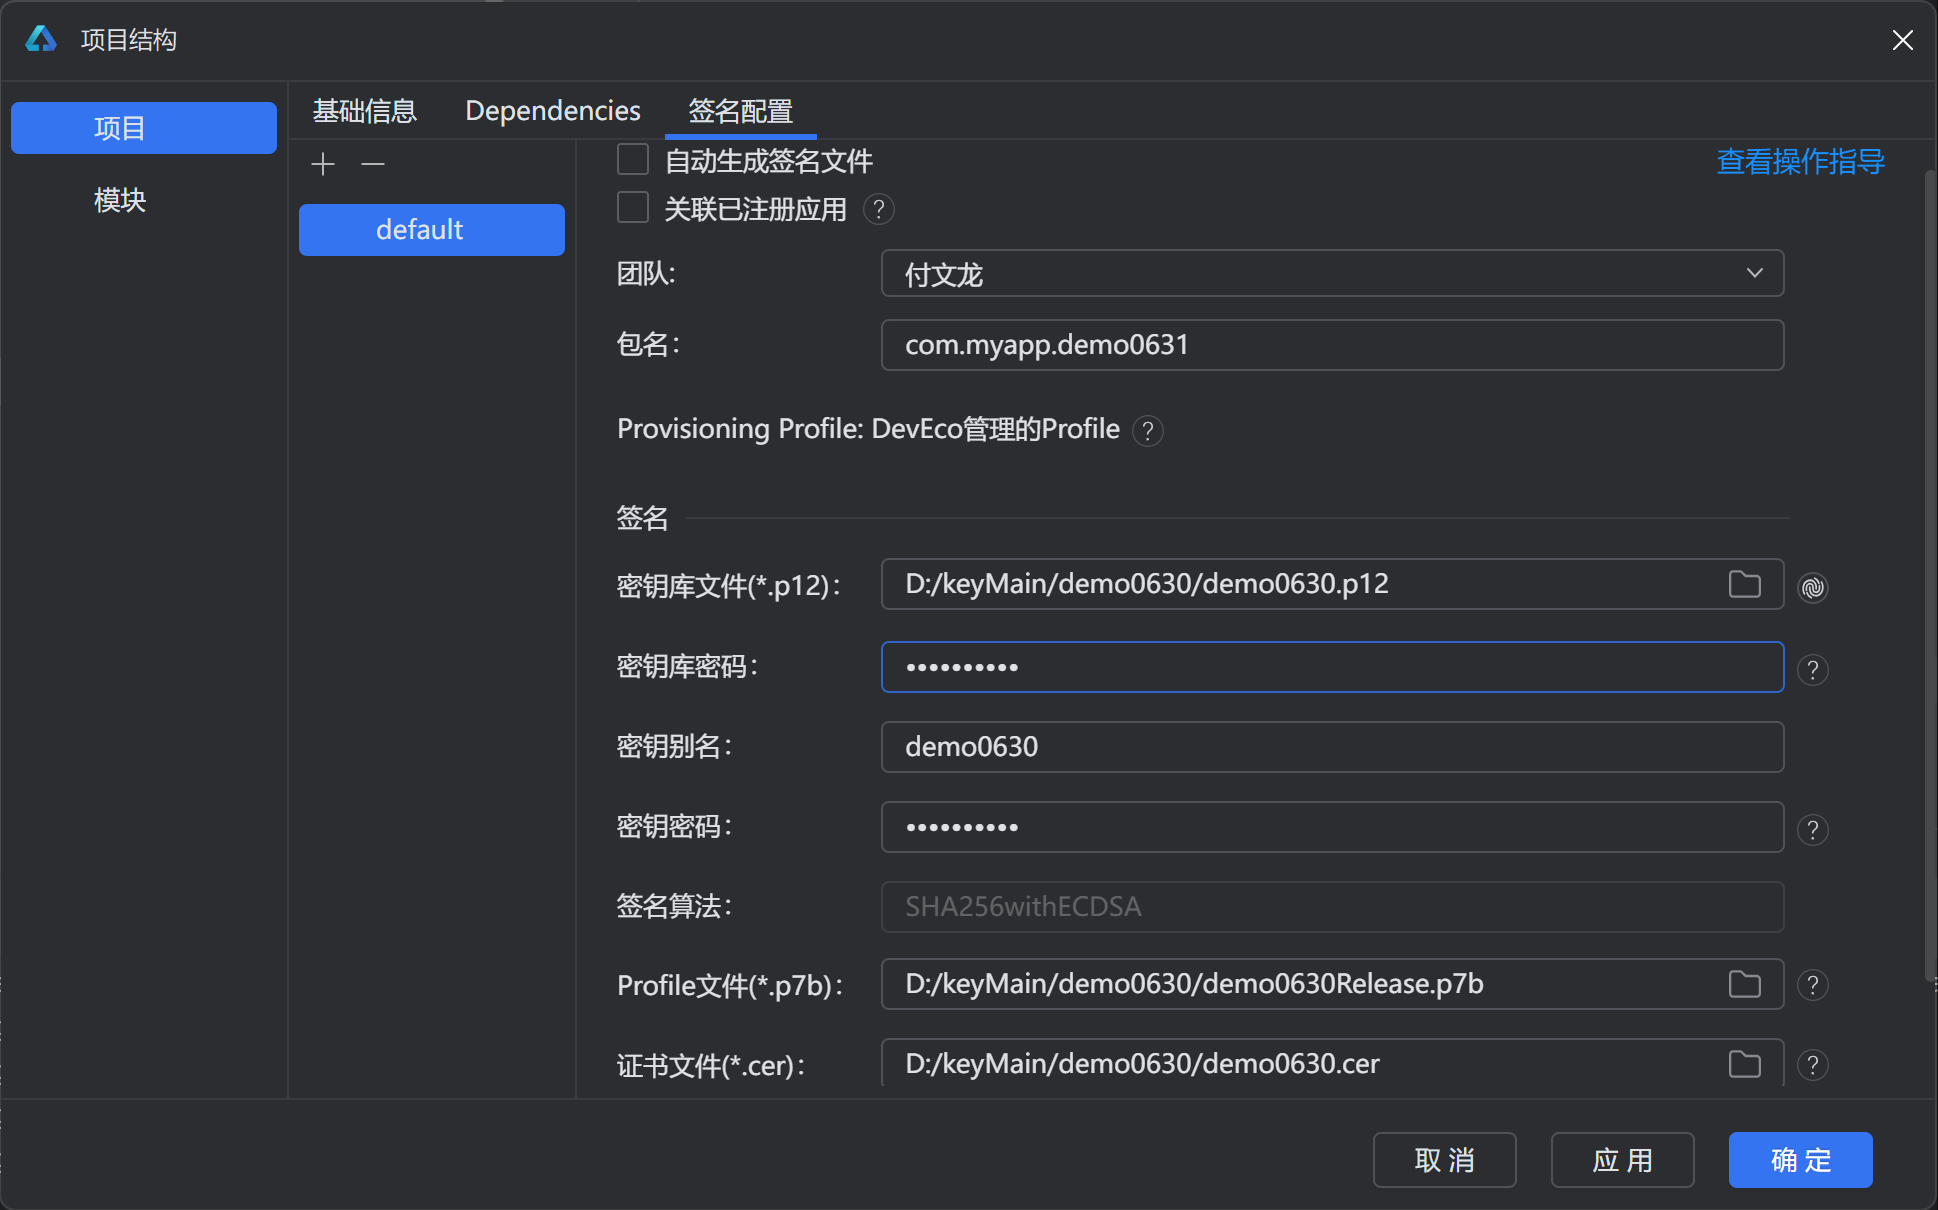This screenshot has height=1210, width=1938.
Task: Click the fingerprint icon to generate a keystore
Action: 1813,587
